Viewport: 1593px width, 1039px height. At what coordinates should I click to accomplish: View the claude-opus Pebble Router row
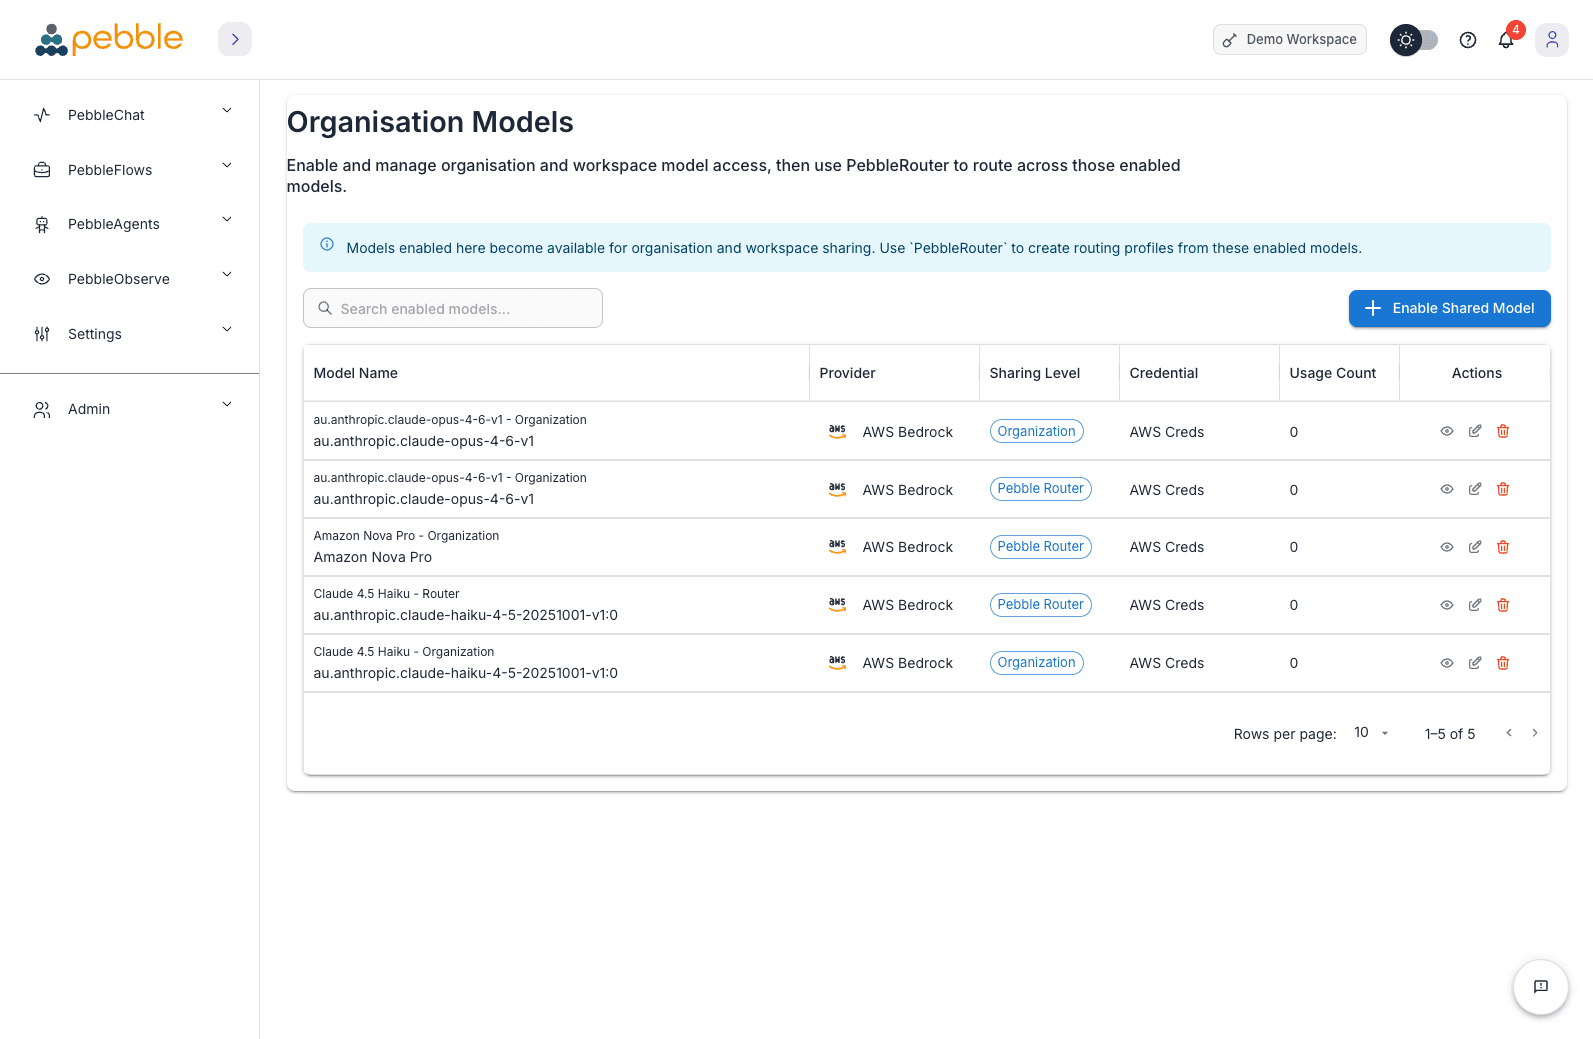tap(1447, 489)
